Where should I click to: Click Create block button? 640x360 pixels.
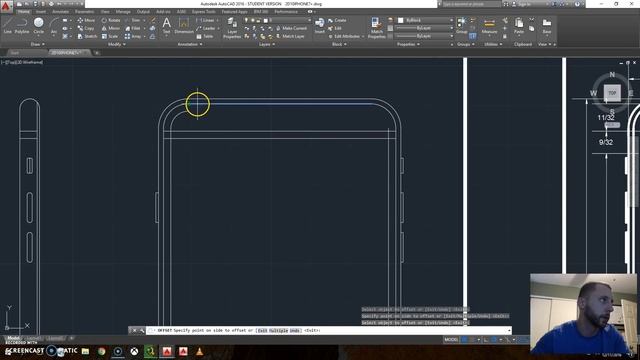coord(337,20)
